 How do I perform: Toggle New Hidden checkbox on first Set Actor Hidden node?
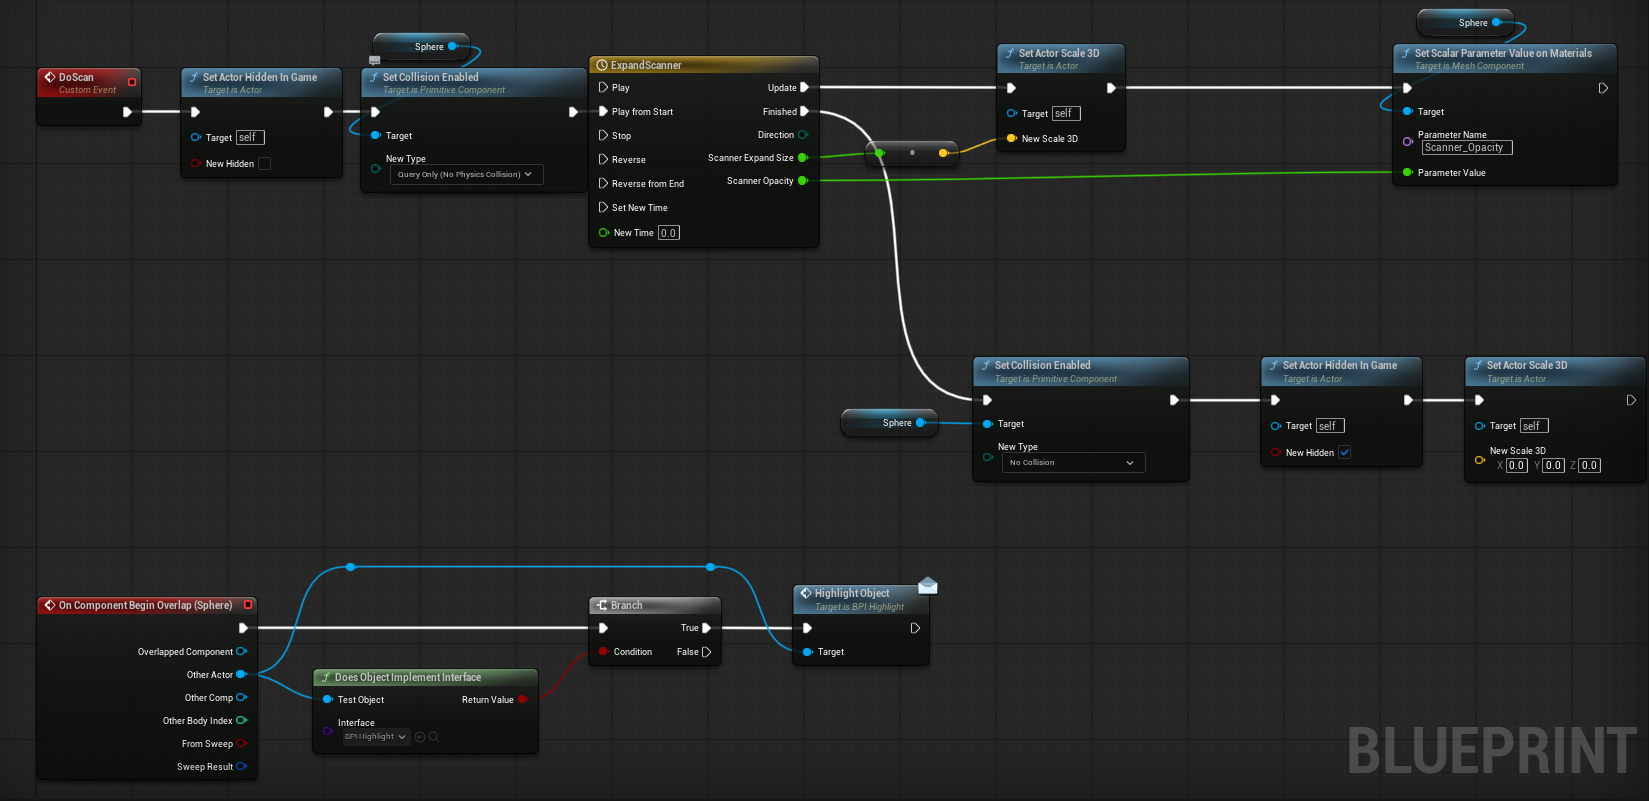pyautogui.click(x=265, y=164)
